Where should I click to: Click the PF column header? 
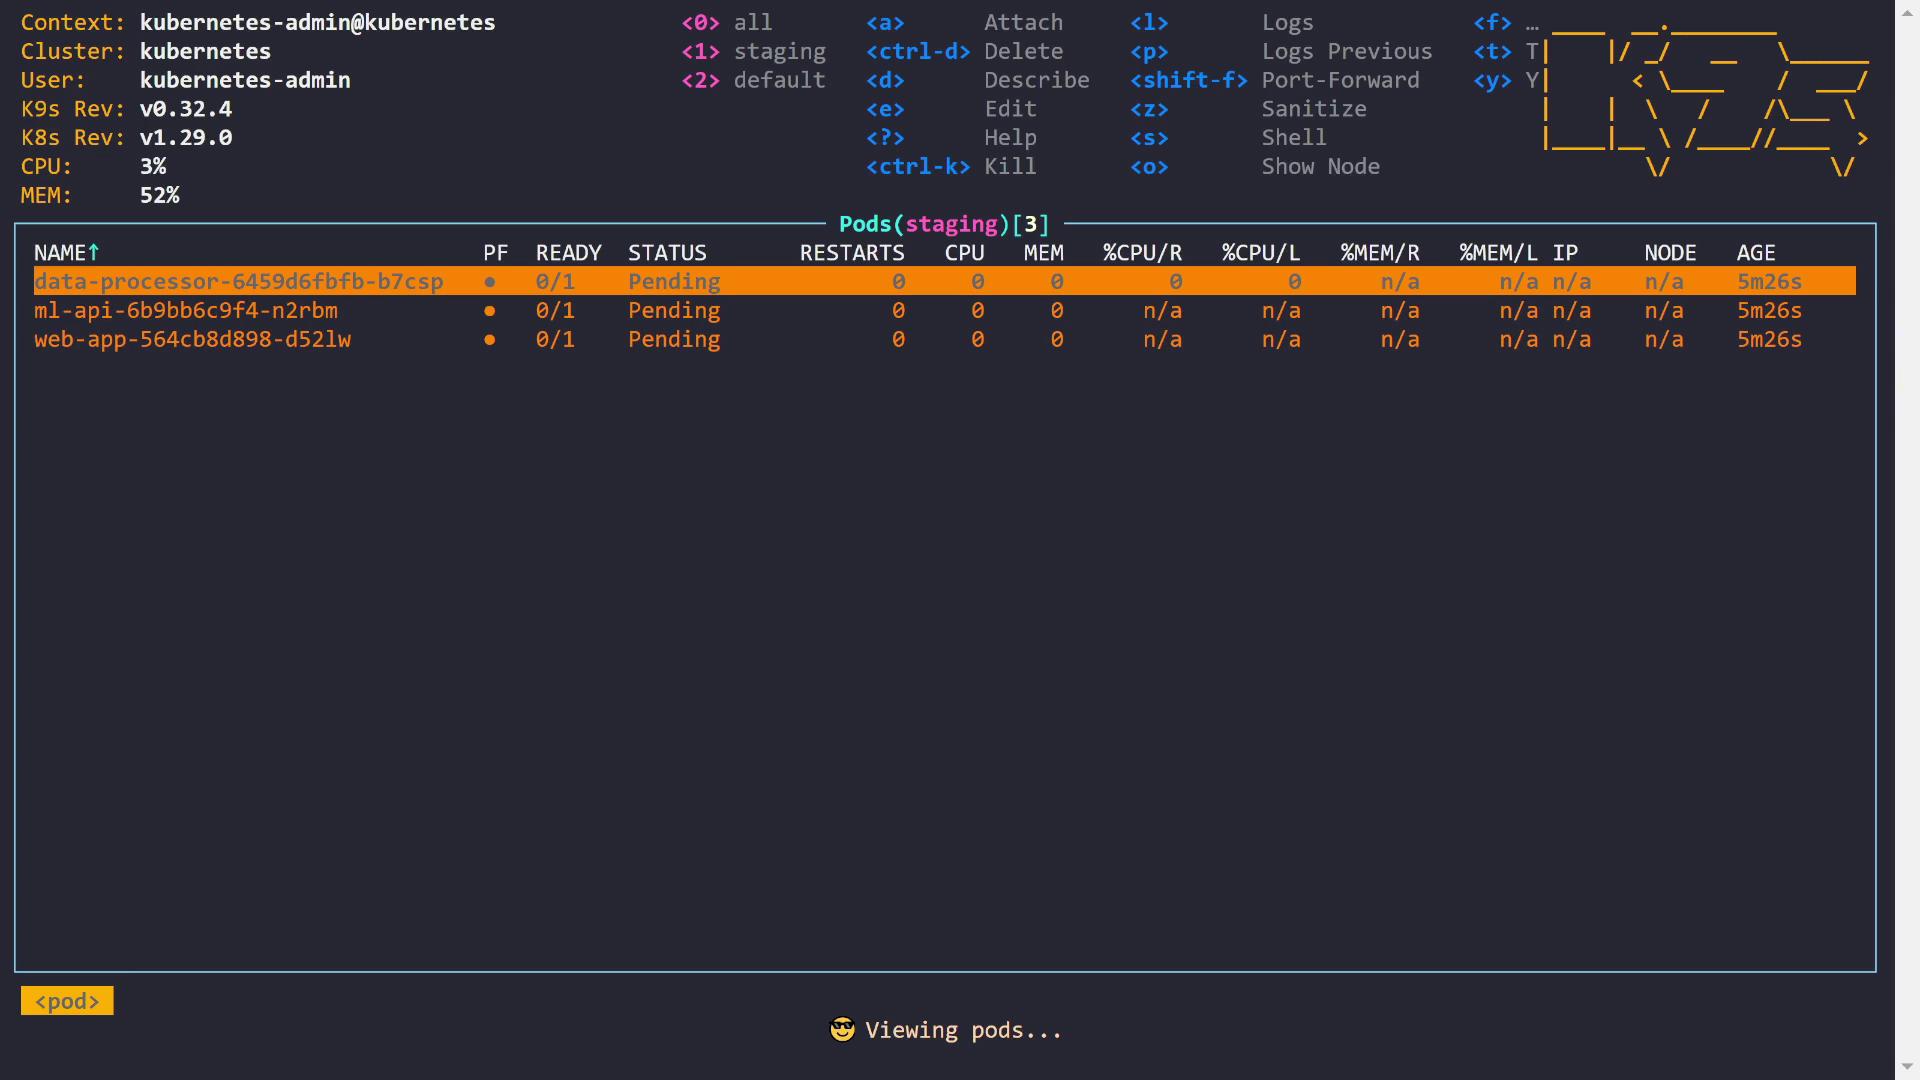coord(496,253)
